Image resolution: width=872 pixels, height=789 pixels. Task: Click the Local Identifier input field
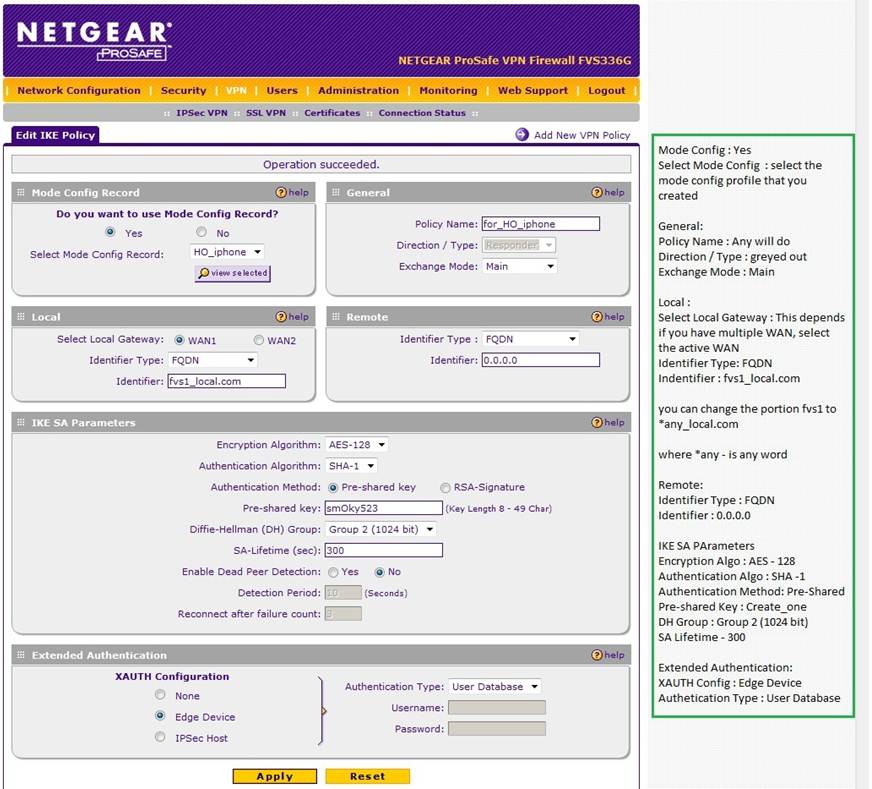click(x=226, y=381)
